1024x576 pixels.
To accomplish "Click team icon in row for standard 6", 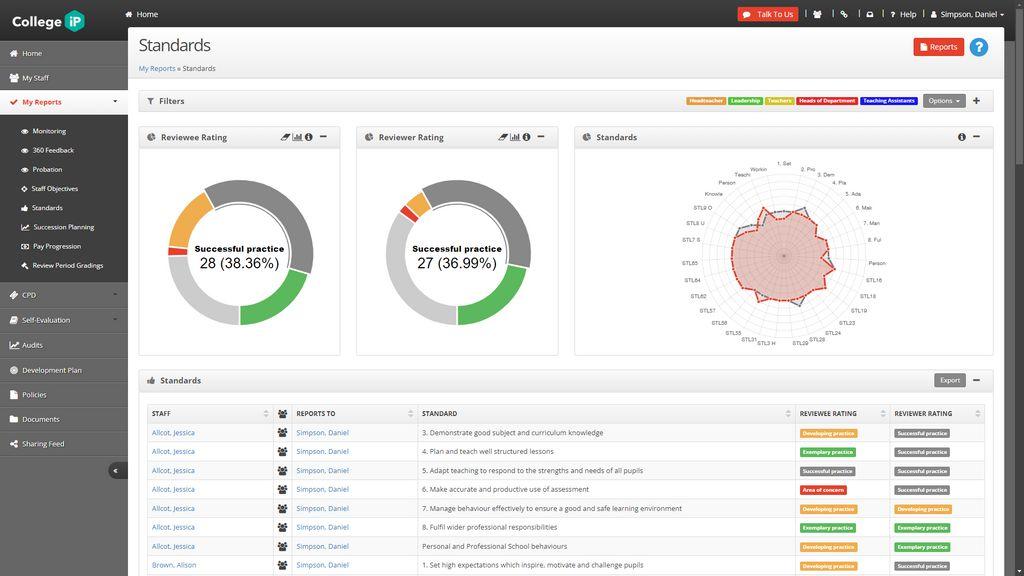I will [x=282, y=489].
